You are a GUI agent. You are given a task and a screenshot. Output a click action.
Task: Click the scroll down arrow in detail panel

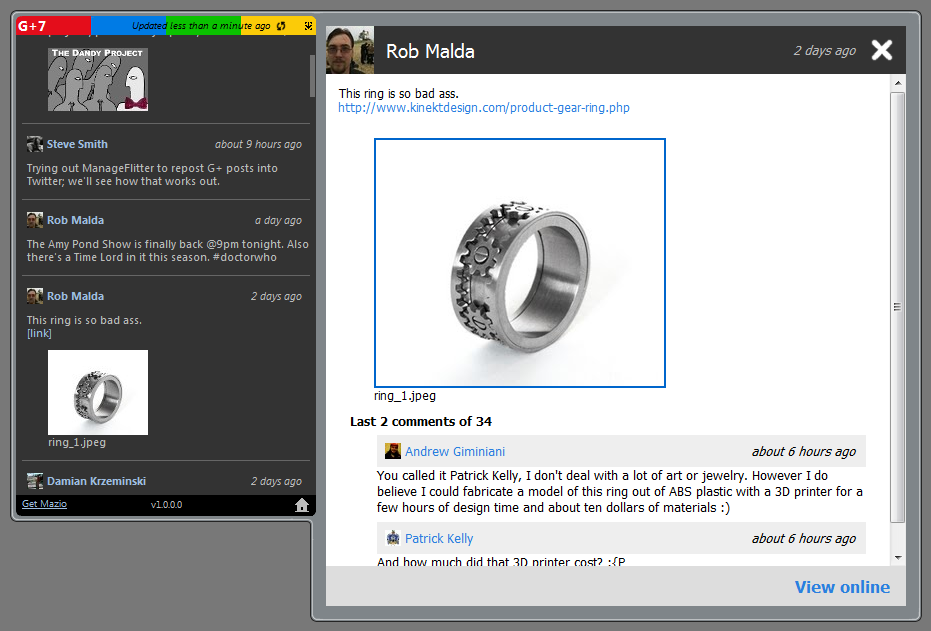[x=897, y=557]
